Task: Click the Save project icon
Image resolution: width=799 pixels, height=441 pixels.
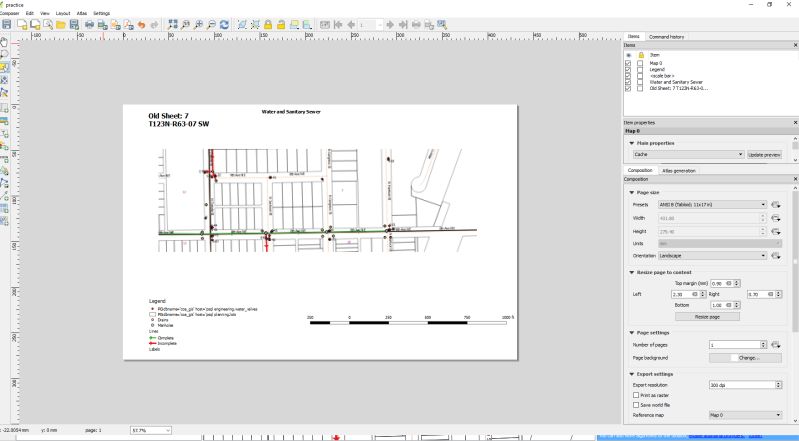Action: [x=7, y=24]
